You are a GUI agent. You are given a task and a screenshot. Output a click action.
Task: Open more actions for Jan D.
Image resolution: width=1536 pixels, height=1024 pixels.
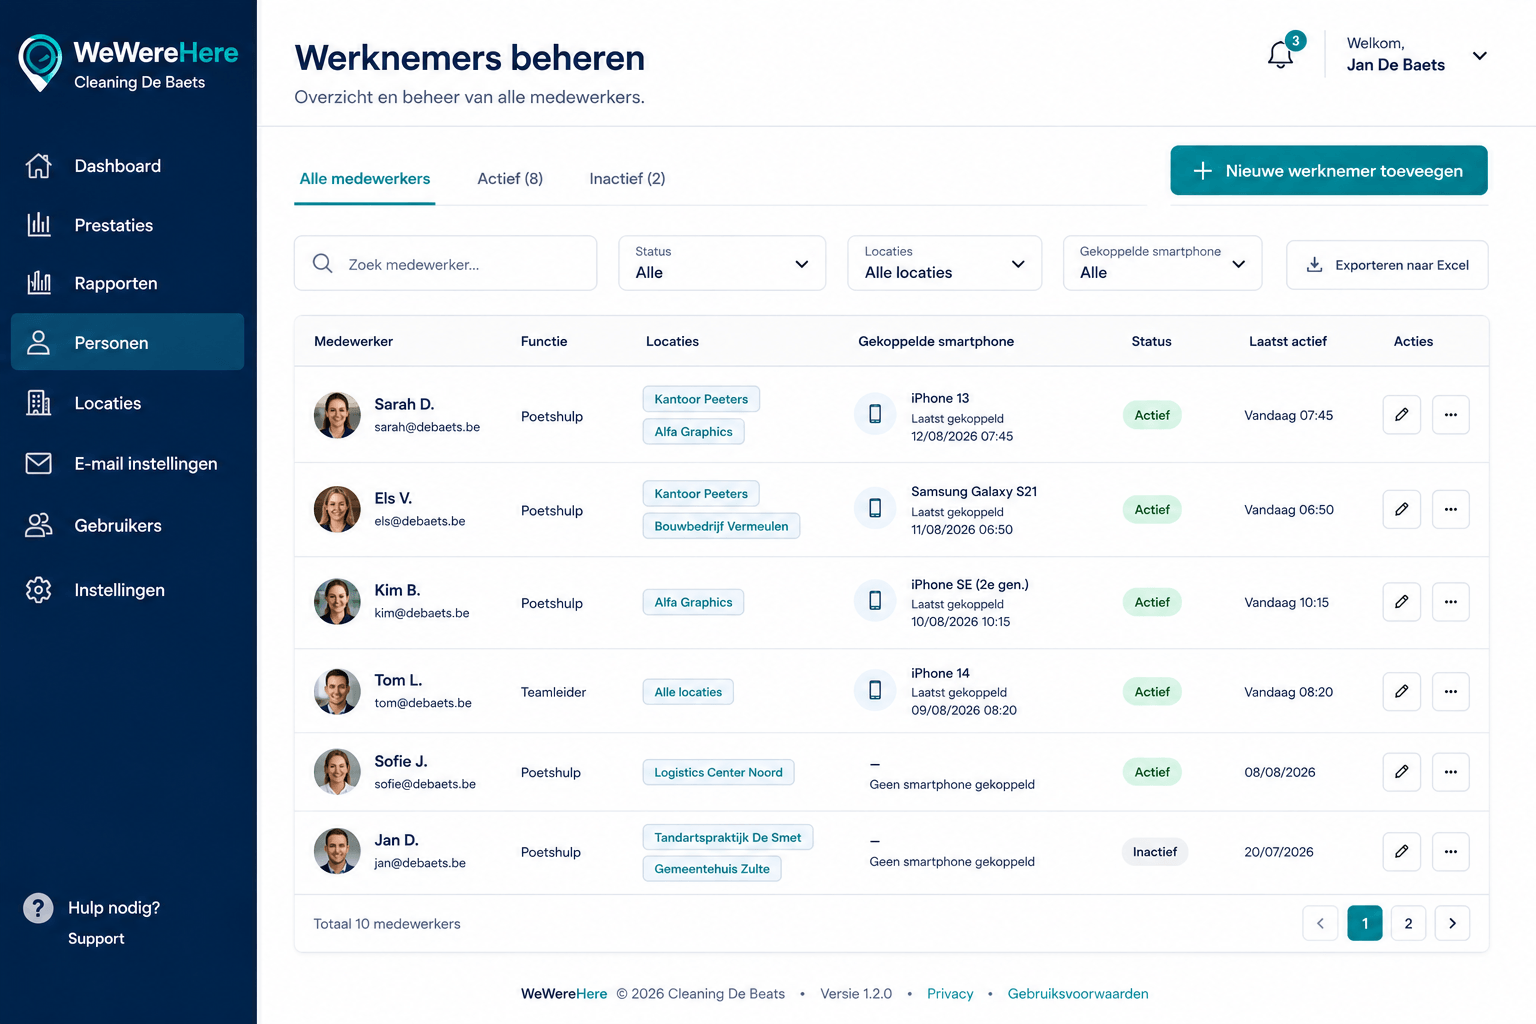(x=1451, y=852)
